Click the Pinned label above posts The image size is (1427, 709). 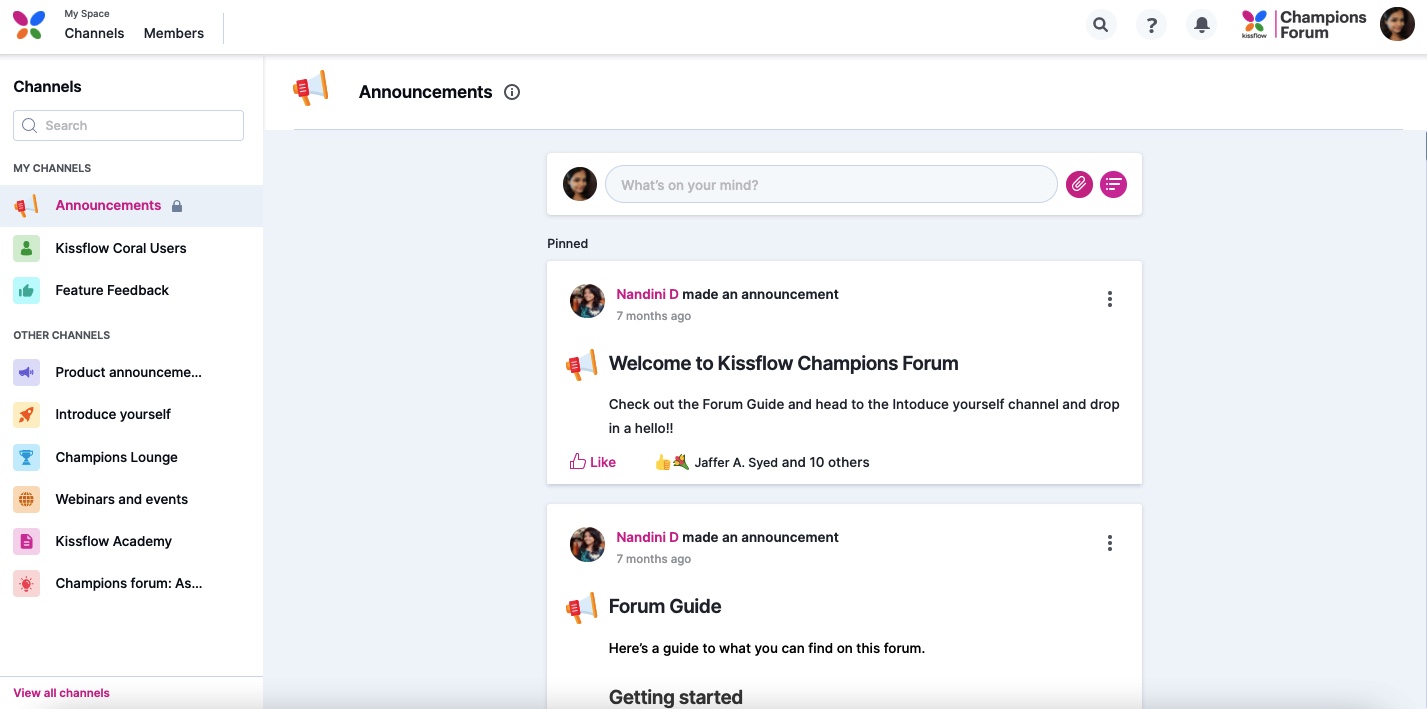click(x=567, y=244)
